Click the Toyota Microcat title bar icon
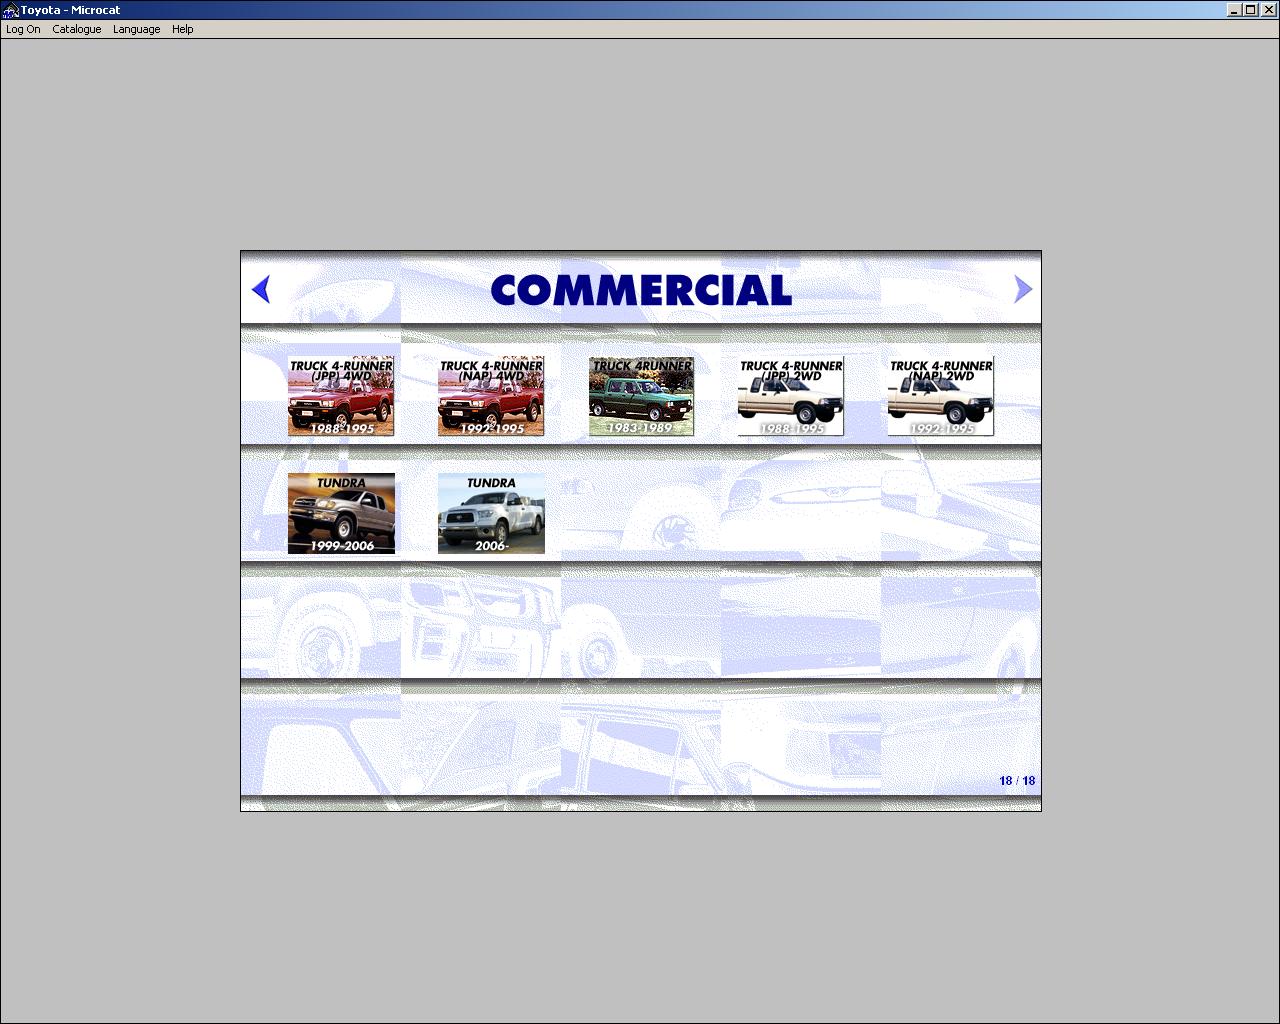1280x1024 pixels. 11,10
